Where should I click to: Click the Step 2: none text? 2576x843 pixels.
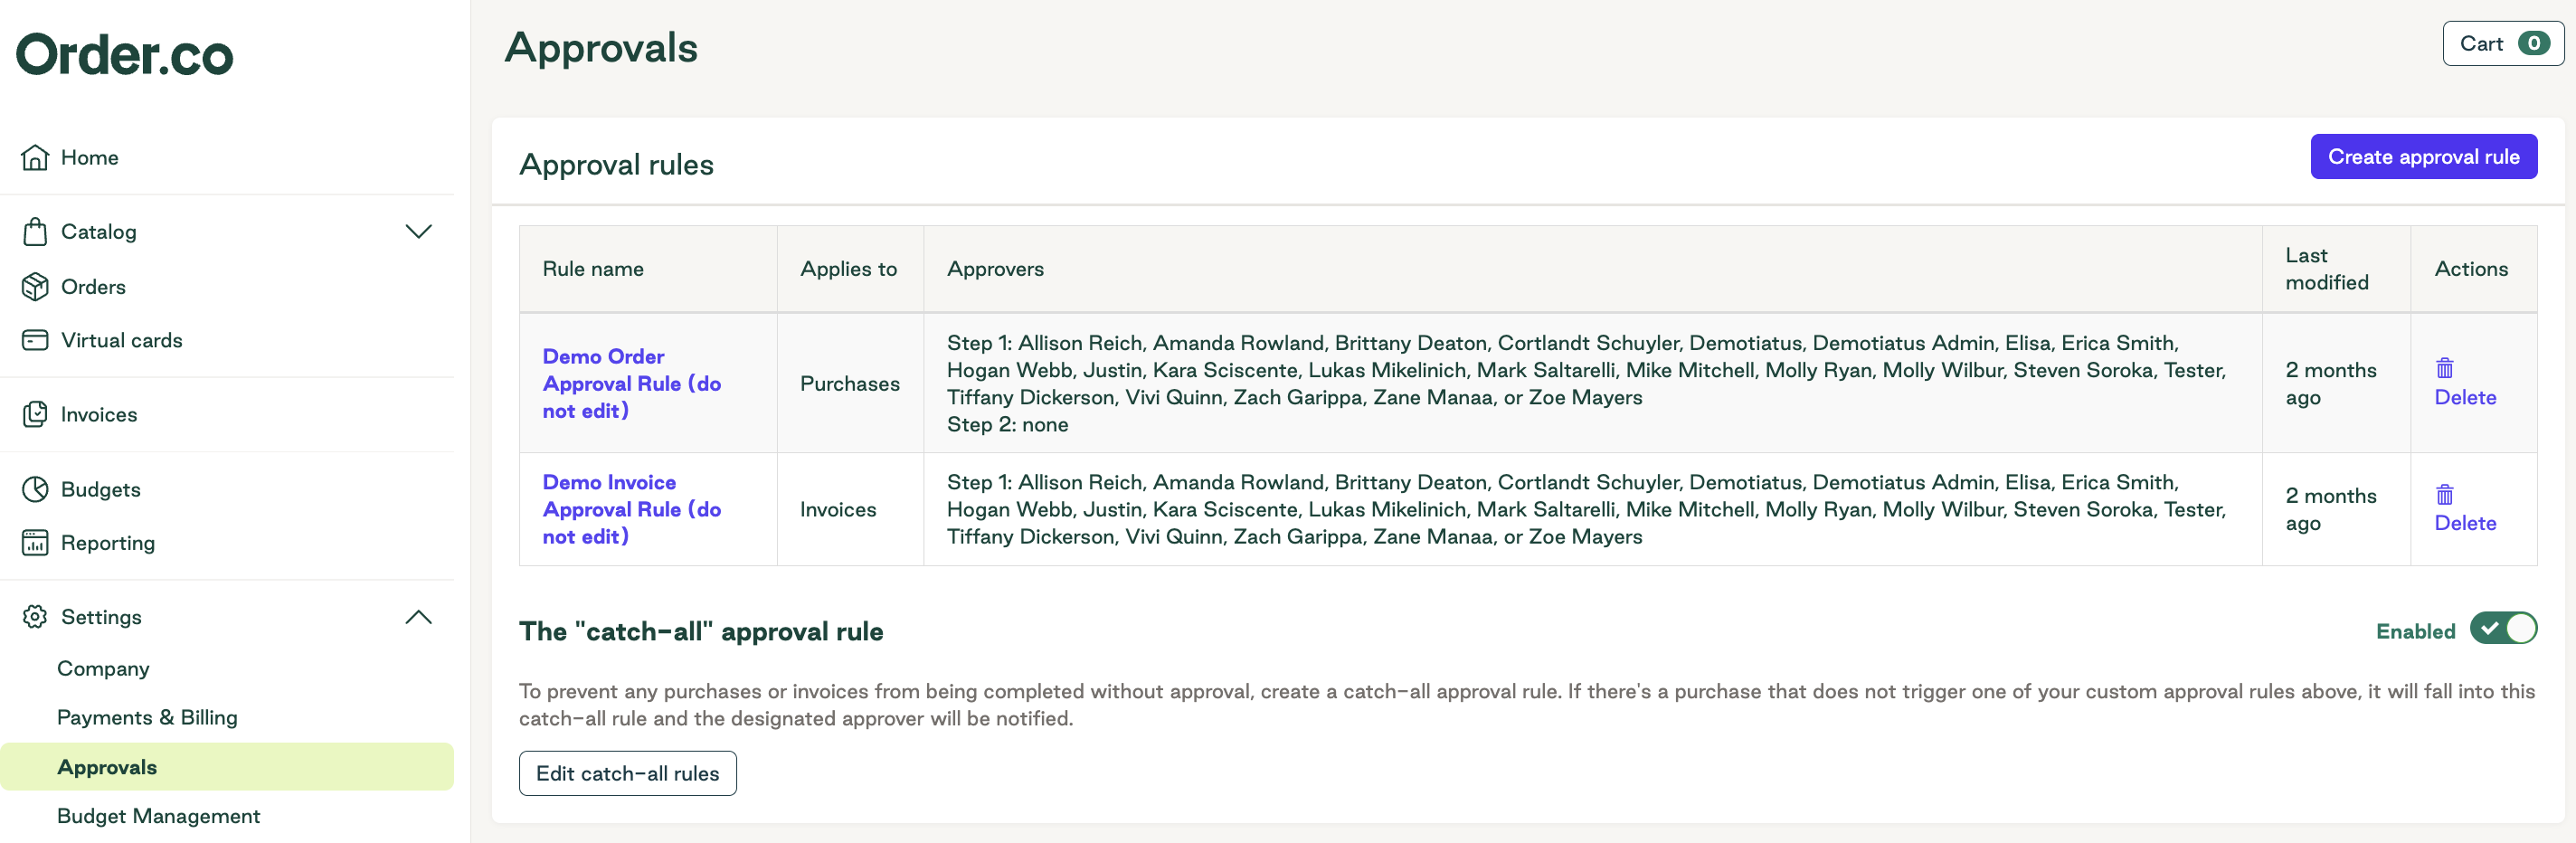coord(1007,424)
